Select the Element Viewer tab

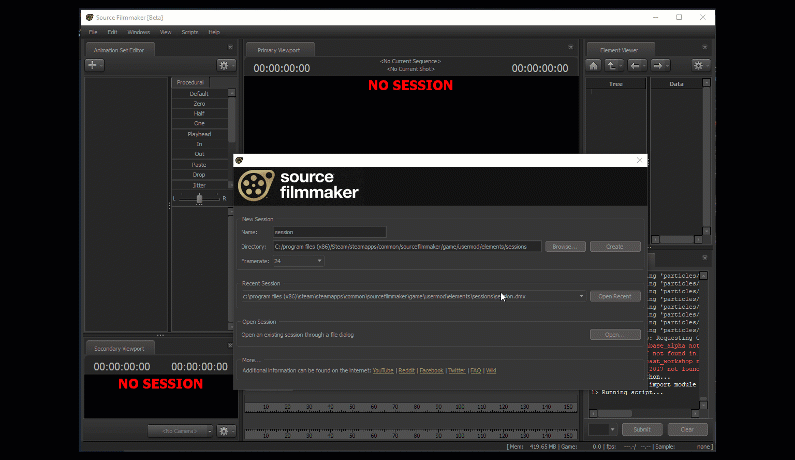coord(619,50)
